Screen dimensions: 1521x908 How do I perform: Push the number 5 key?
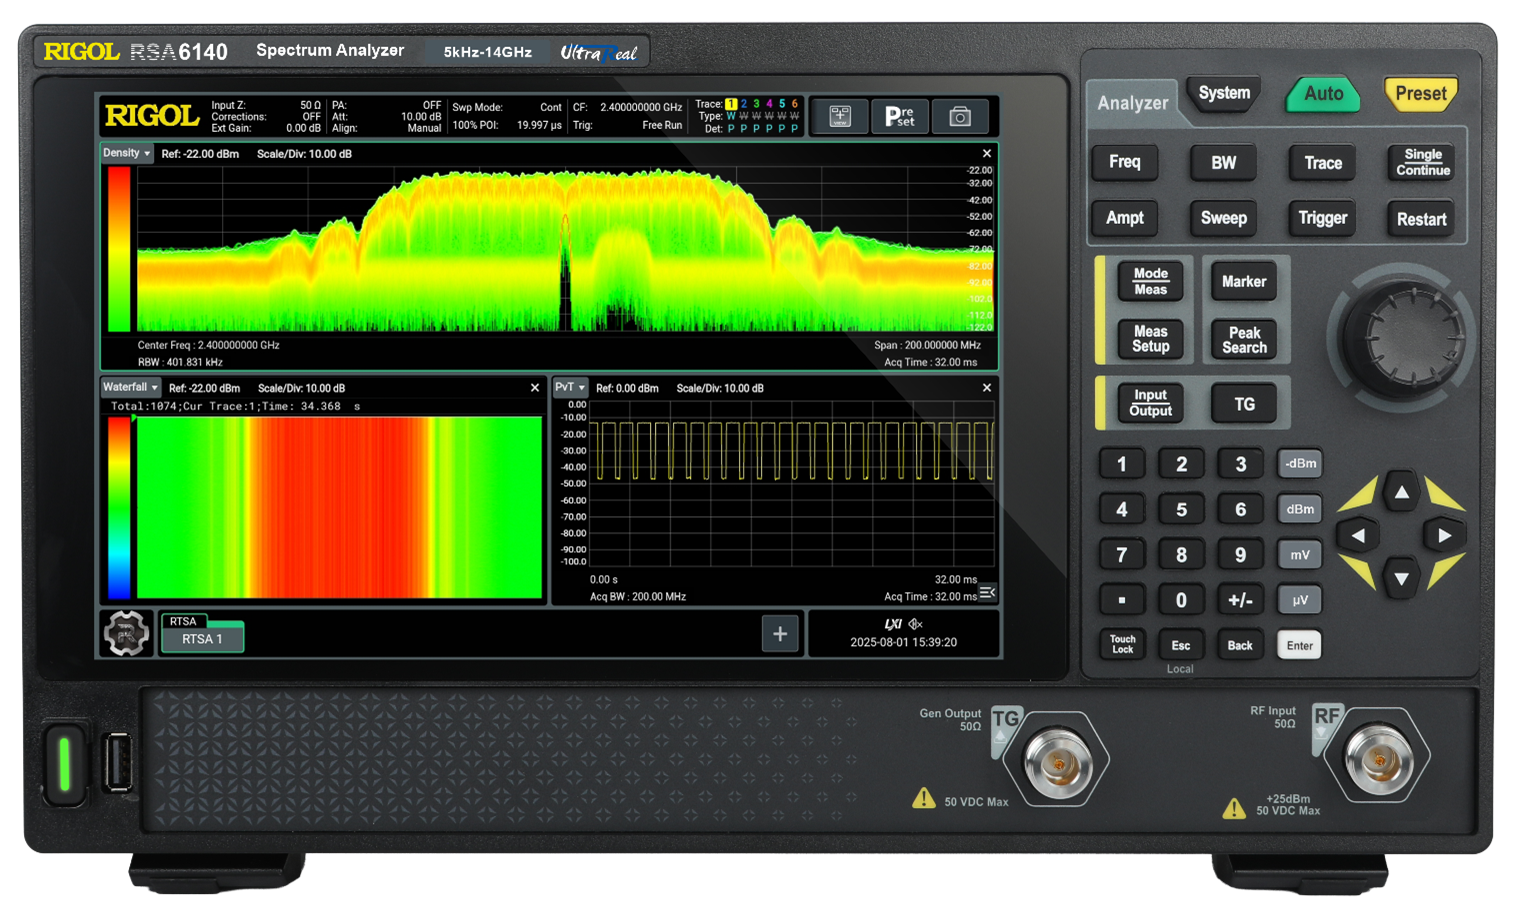[x=1181, y=509]
